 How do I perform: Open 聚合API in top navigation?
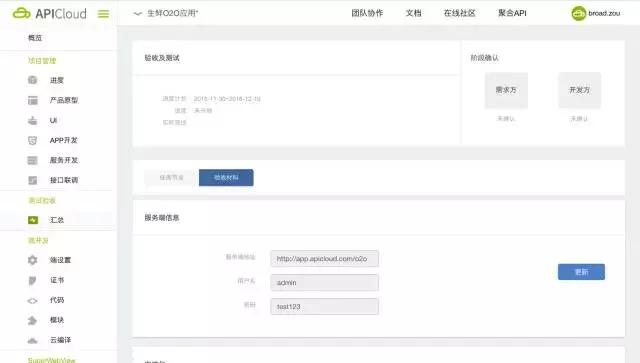tap(512, 13)
